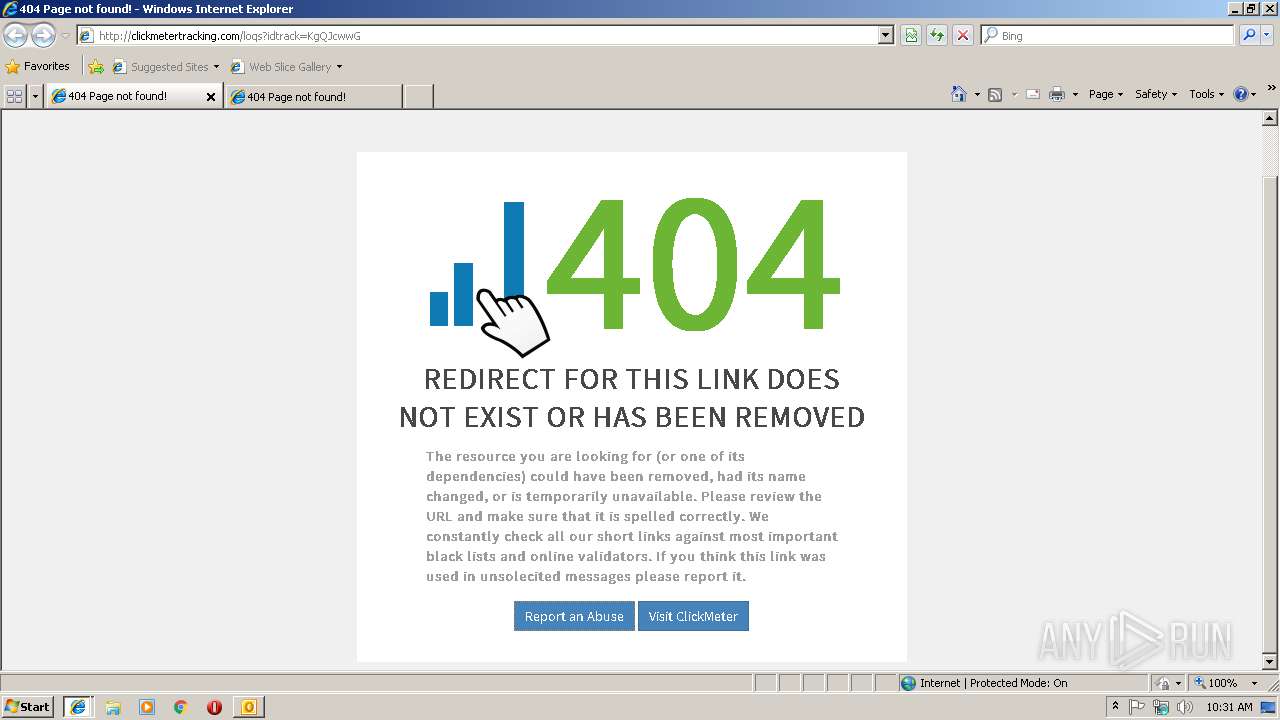Click the Home icon in command bar
The image size is (1280, 720).
coord(958,94)
